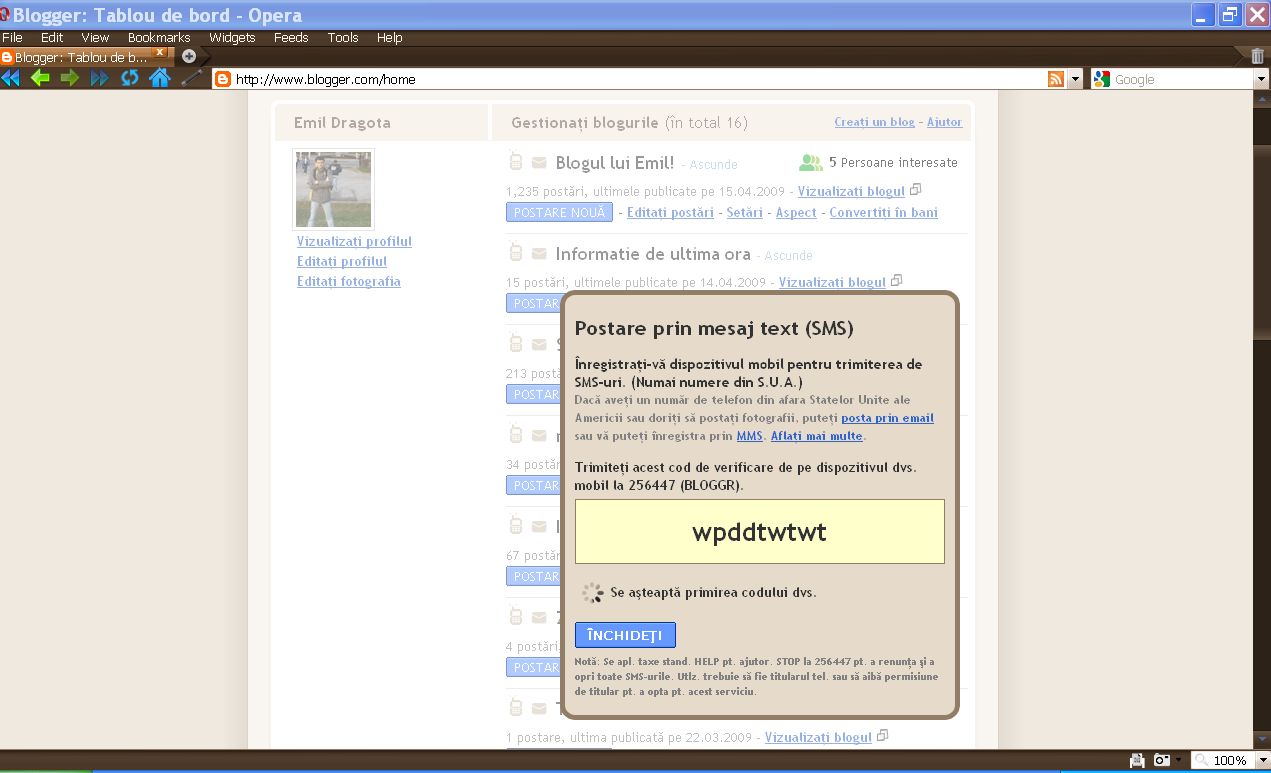Go forward with the green right arrow

coord(69,78)
